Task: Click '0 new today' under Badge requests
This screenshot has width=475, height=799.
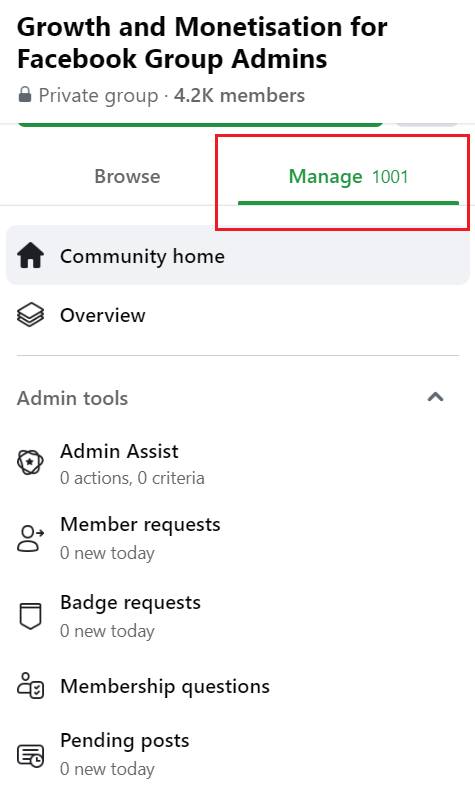Action: [107, 631]
